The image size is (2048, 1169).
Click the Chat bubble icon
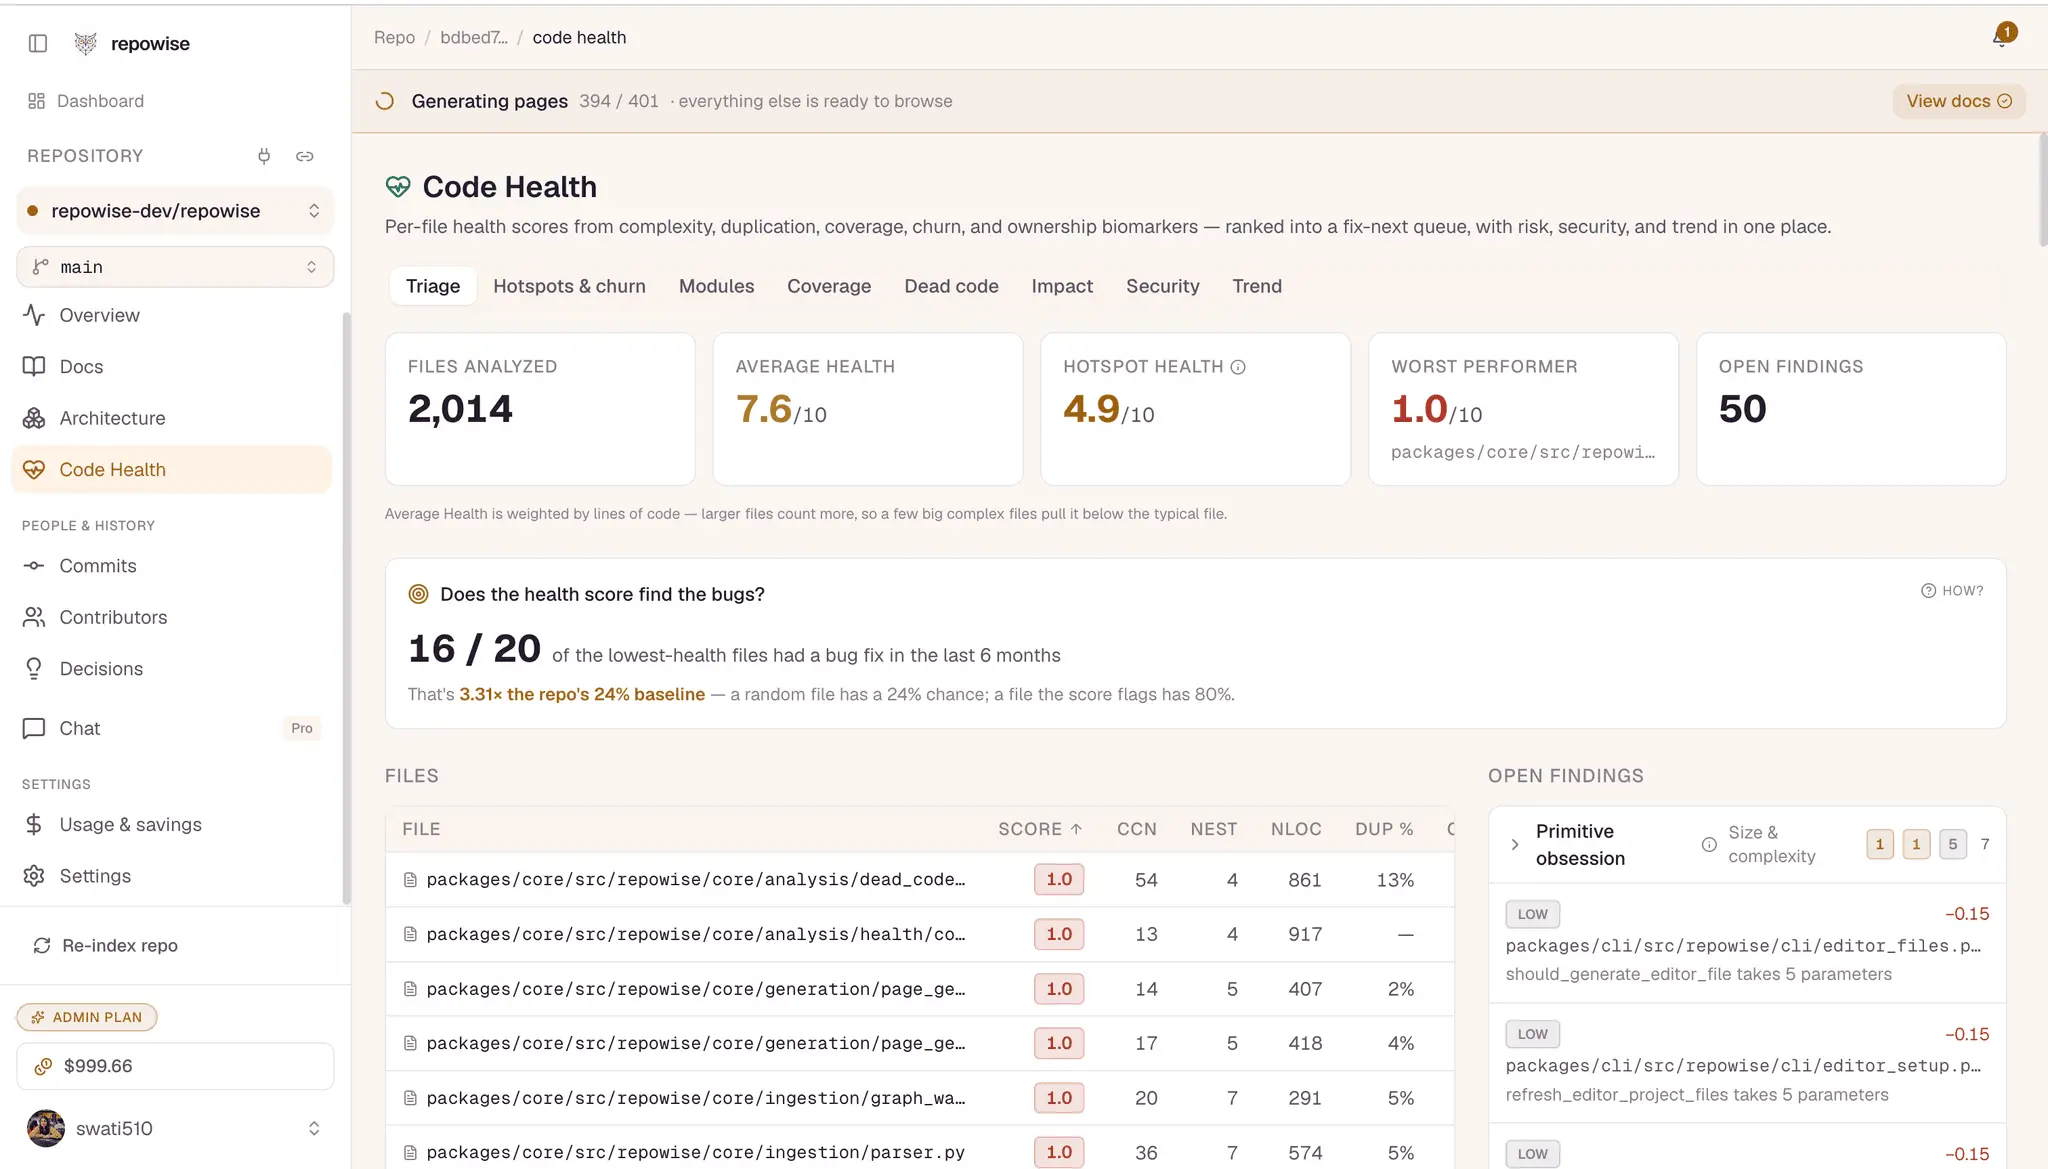click(x=34, y=728)
